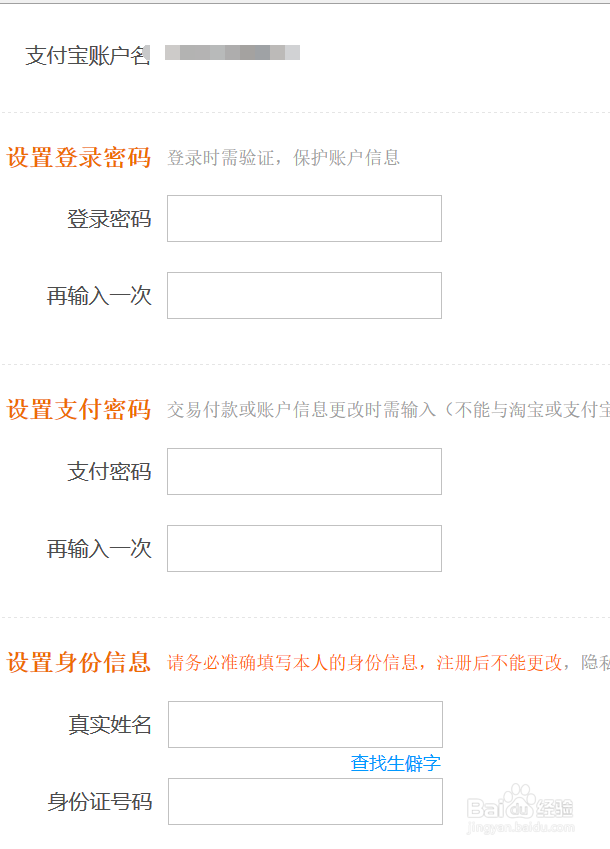The width and height of the screenshot is (610, 849).
Task: Click the blurred Alipay account name
Action: 232,53
